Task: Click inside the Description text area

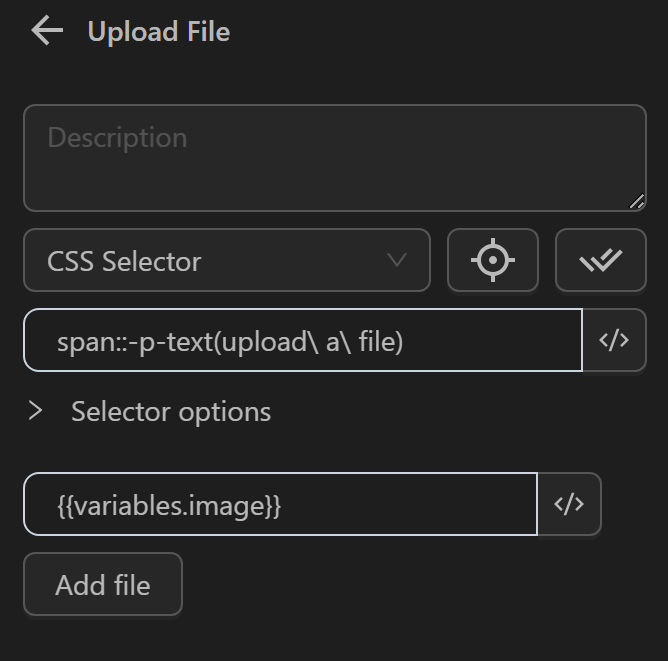Action: pyautogui.click(x=335, y=170)
